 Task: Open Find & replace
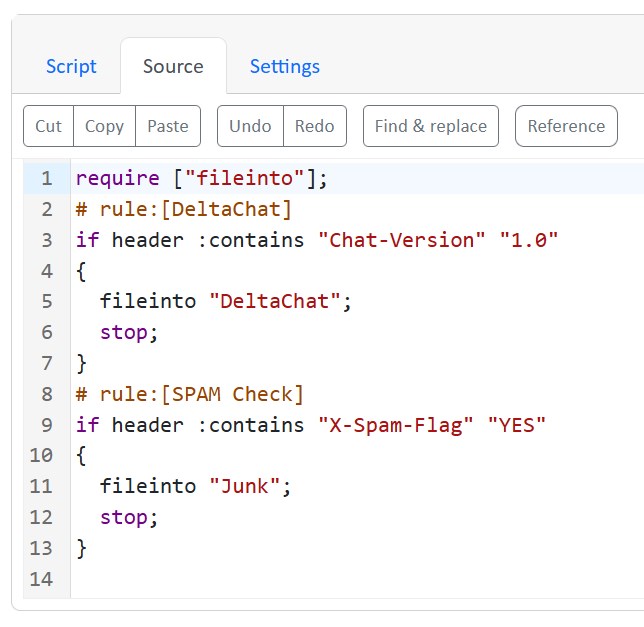(x=431, y=126)
